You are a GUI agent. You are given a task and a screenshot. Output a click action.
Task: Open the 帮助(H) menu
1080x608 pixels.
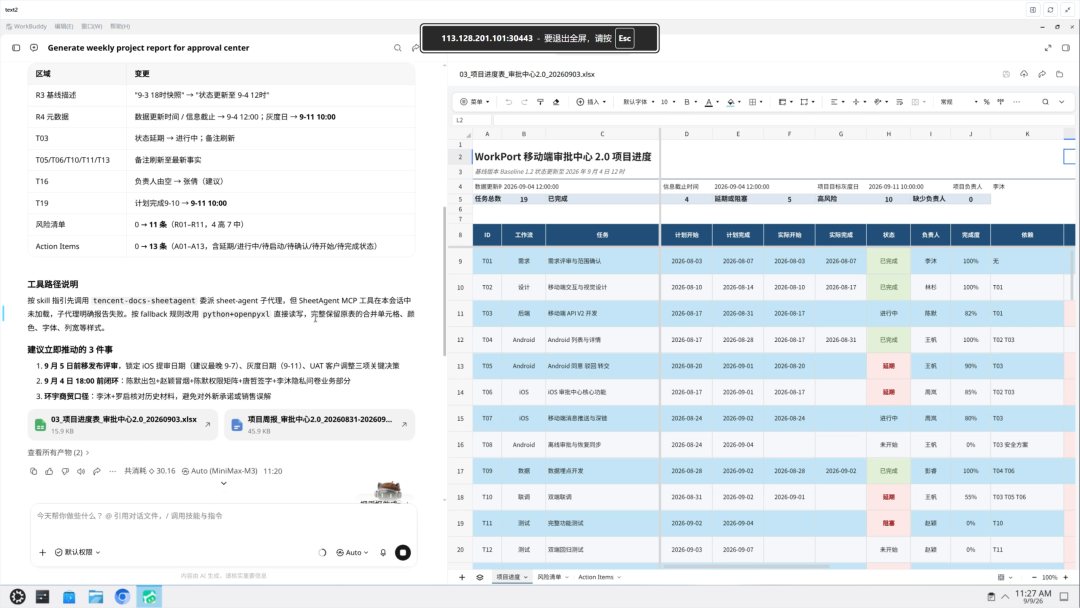tap(120, 26)
